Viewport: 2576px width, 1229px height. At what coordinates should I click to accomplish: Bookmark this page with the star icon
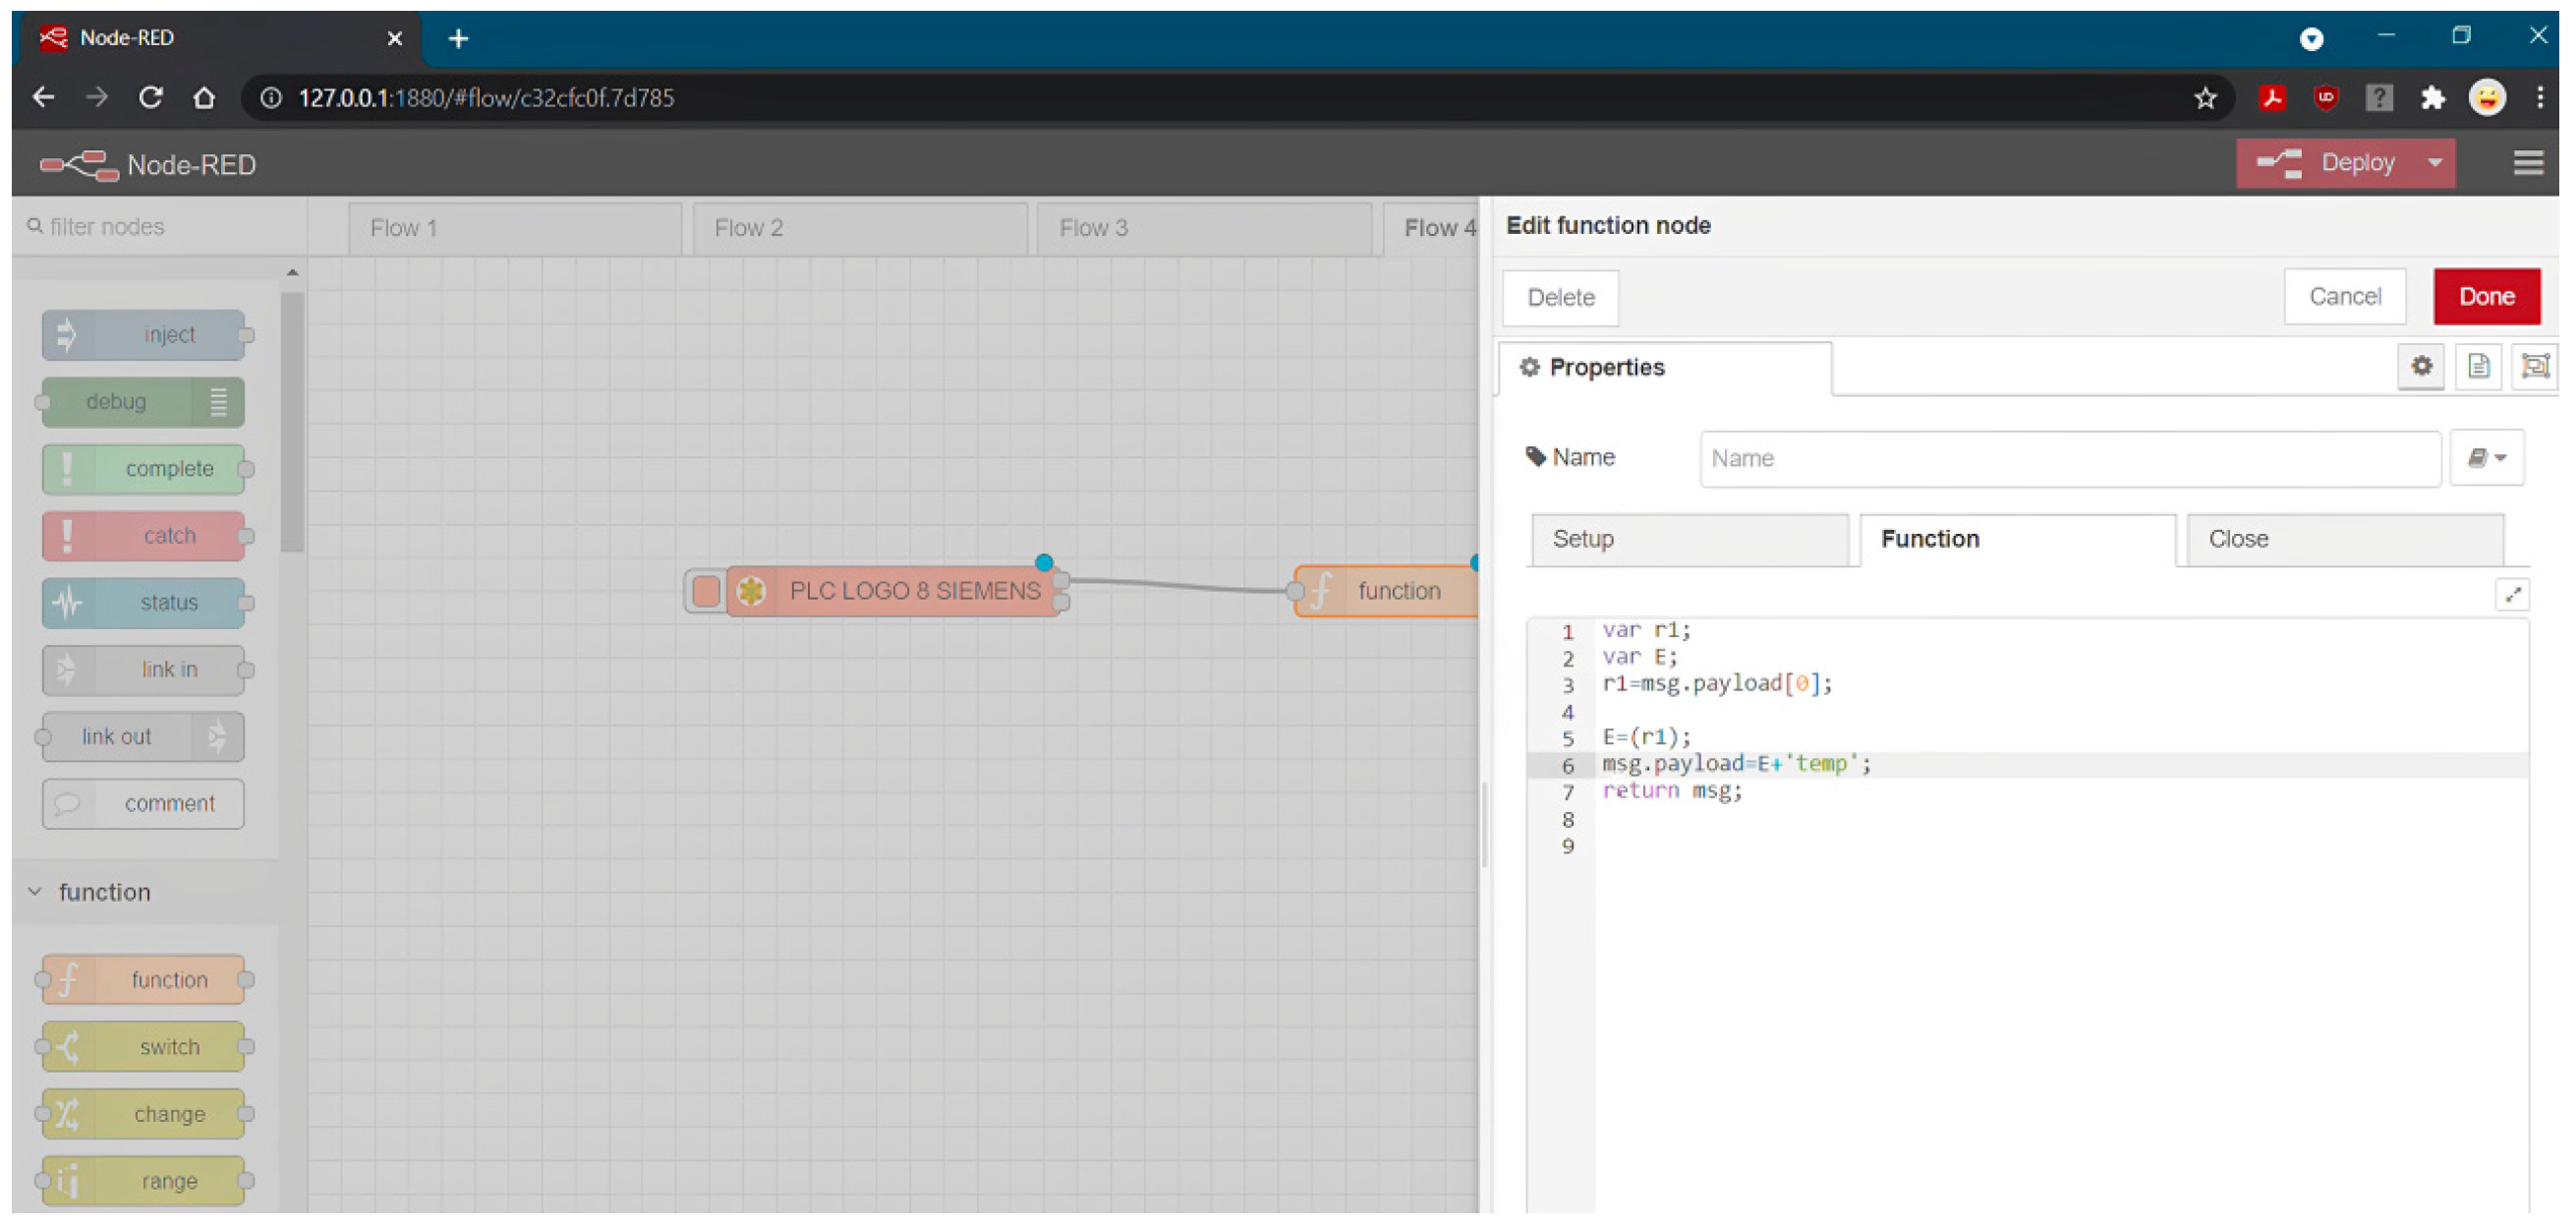[2204, 98]
